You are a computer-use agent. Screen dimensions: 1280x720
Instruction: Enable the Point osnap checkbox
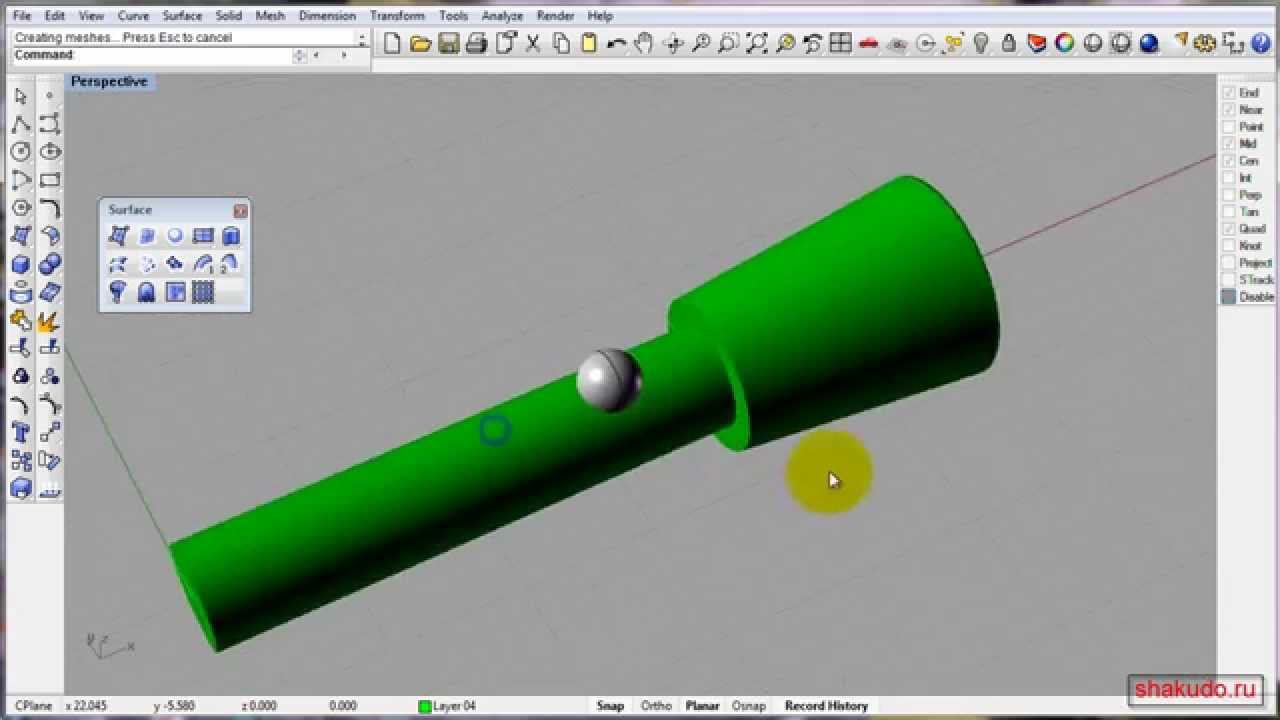[1229, 127]
